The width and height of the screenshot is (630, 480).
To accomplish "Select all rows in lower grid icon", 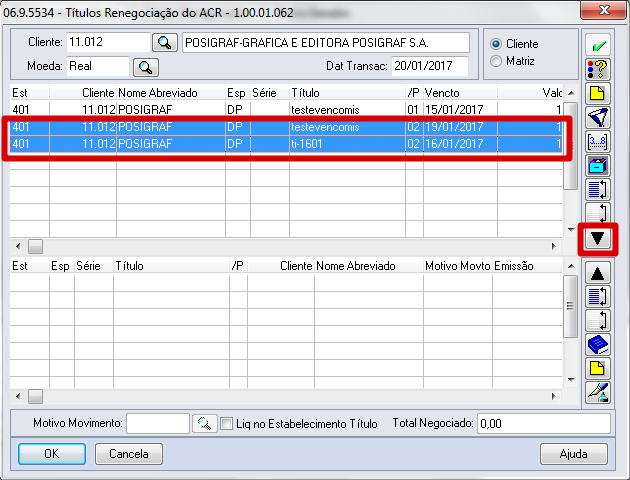I will [598, 296].
